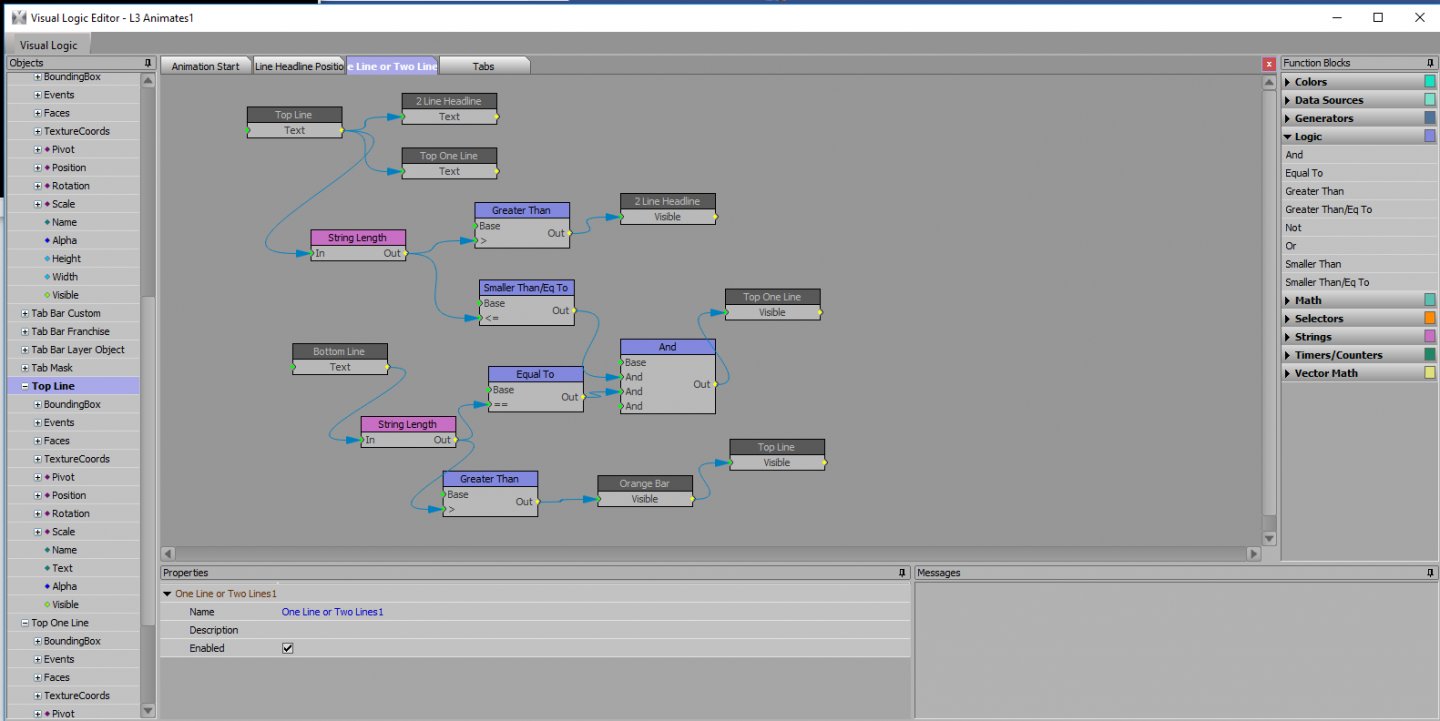Click the Out port of the And block
1440x721 pixels.
pos(717,384)
